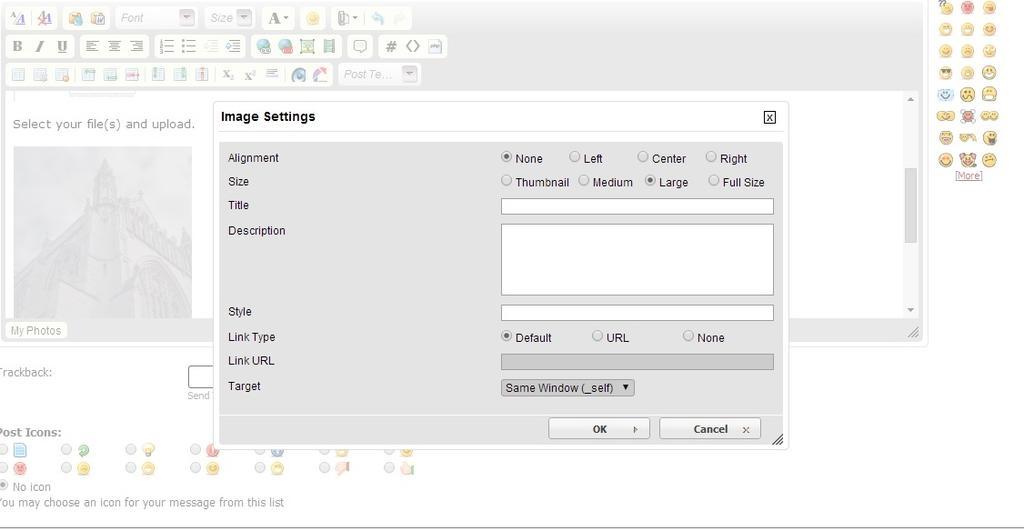Switch to the My Photos tab
Image resolution: width=1024 pixels, height=531 pixels.
[36, 330]
